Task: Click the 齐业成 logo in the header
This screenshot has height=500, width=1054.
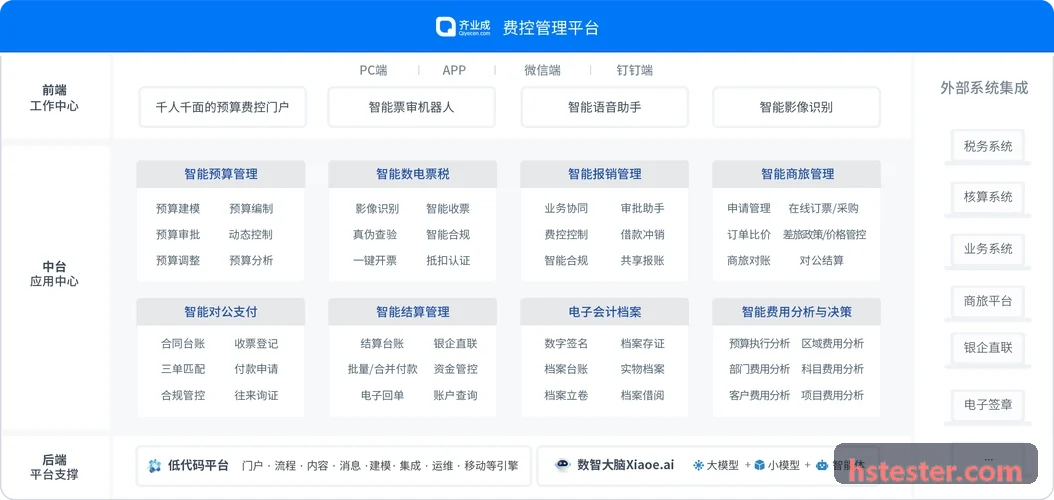Action: click(464, 27)
